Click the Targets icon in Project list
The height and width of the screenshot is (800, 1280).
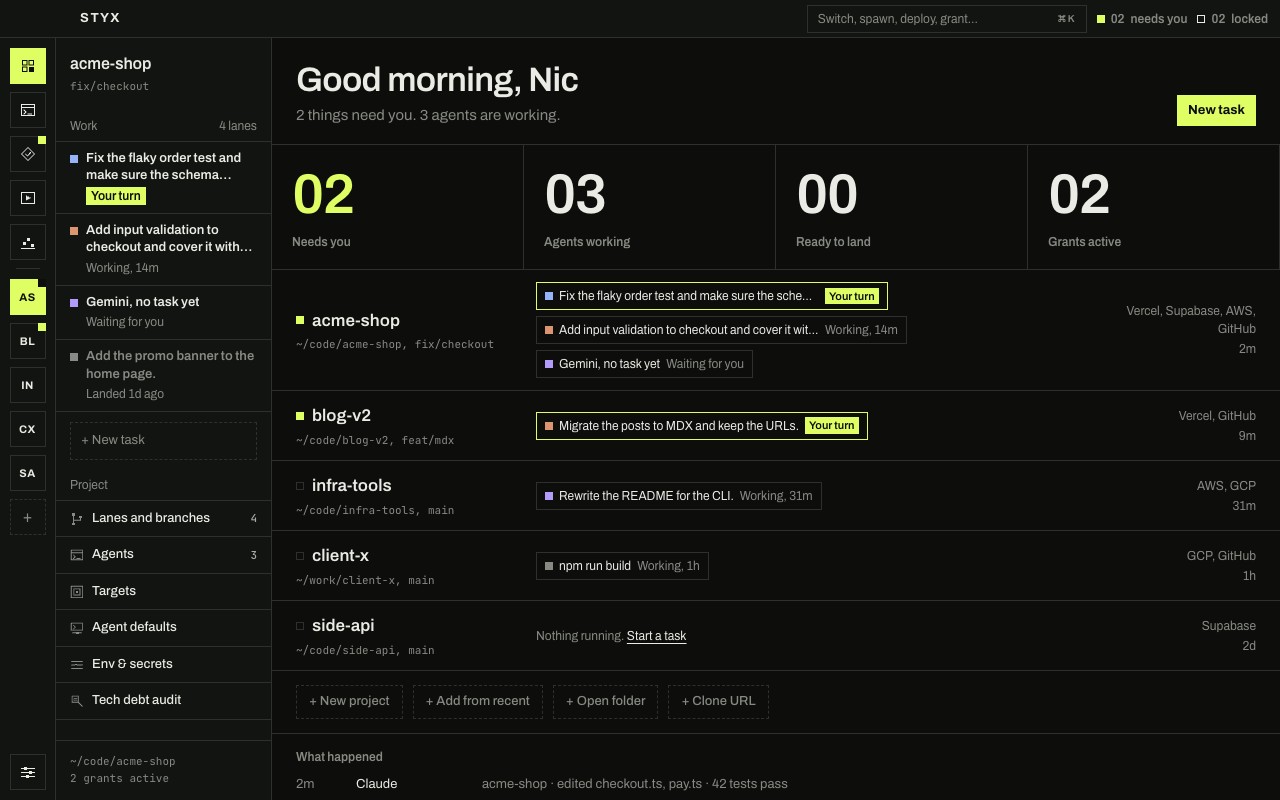click(x=77, y=591)
